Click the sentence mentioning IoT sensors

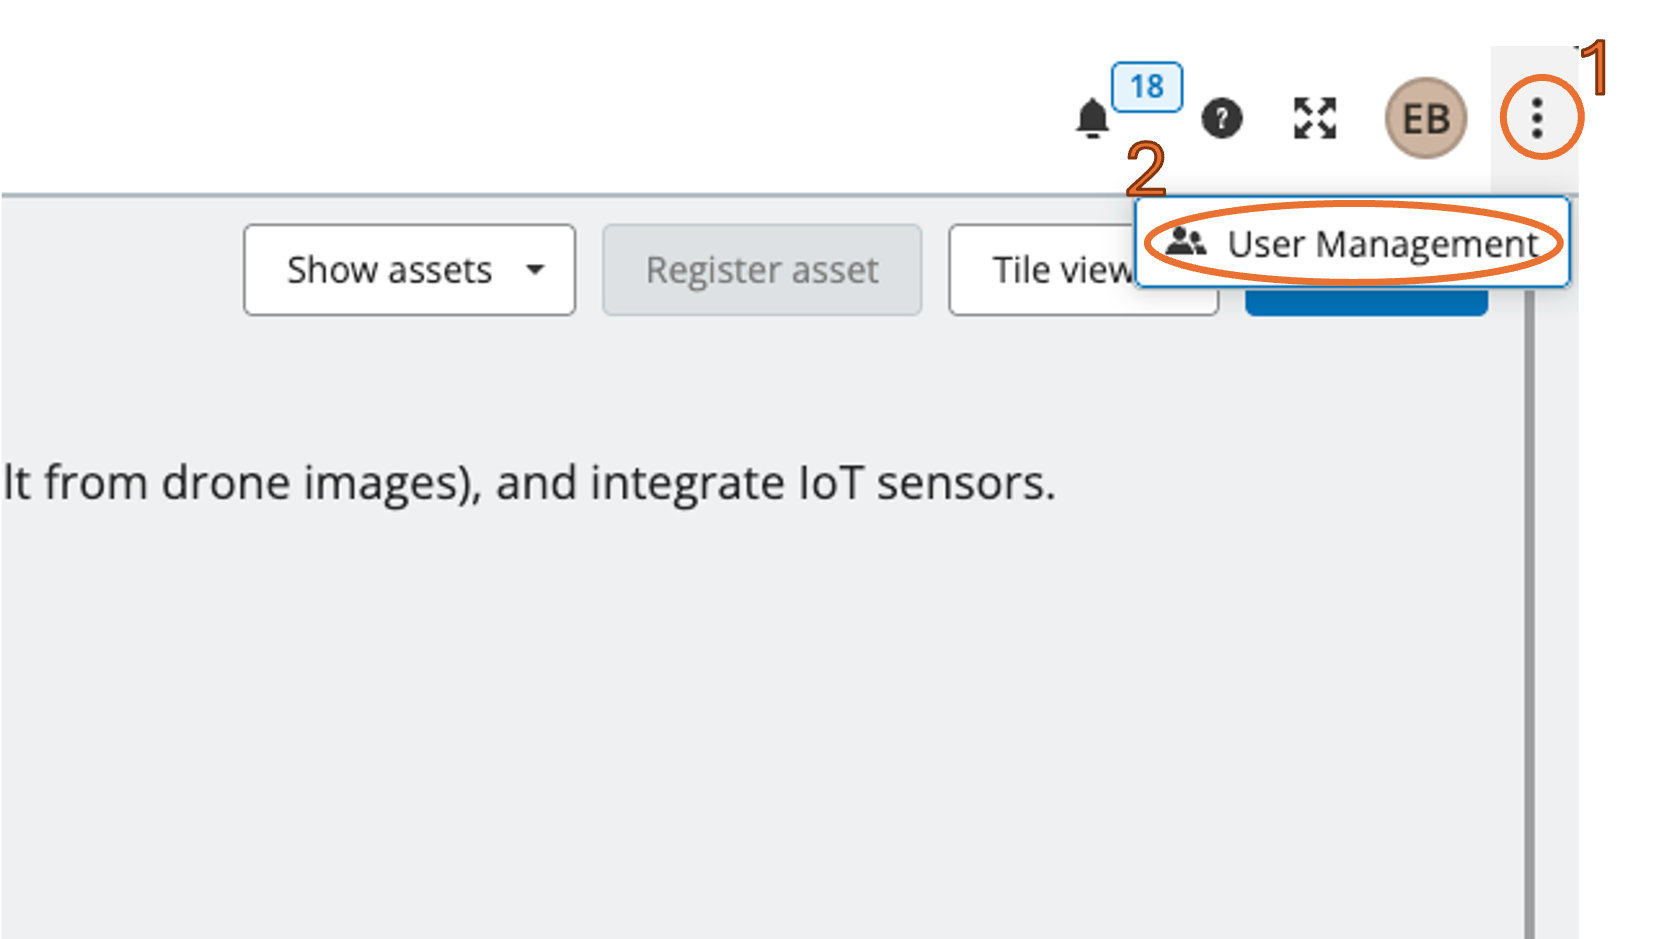(x=528, y=483)
